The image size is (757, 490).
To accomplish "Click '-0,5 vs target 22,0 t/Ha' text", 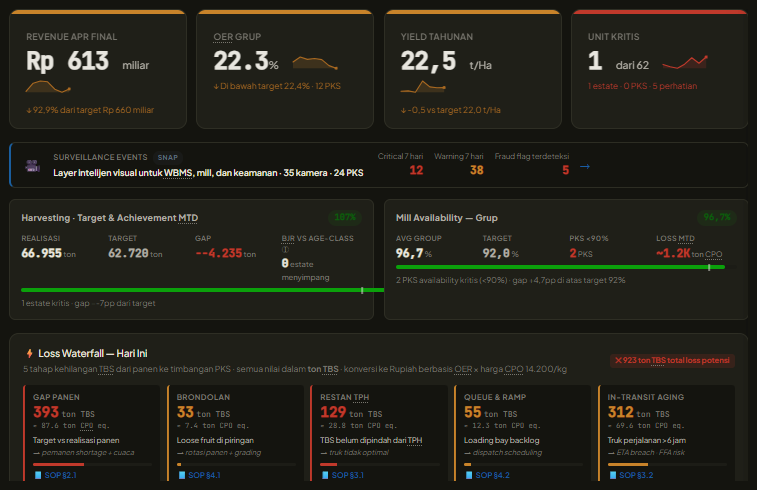I will tap(450, 110).
